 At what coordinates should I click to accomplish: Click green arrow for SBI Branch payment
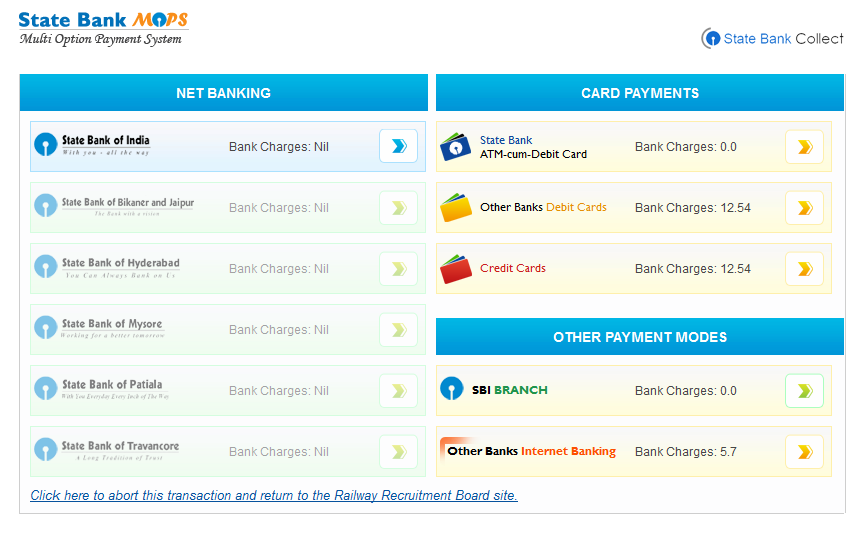(804, 391)
